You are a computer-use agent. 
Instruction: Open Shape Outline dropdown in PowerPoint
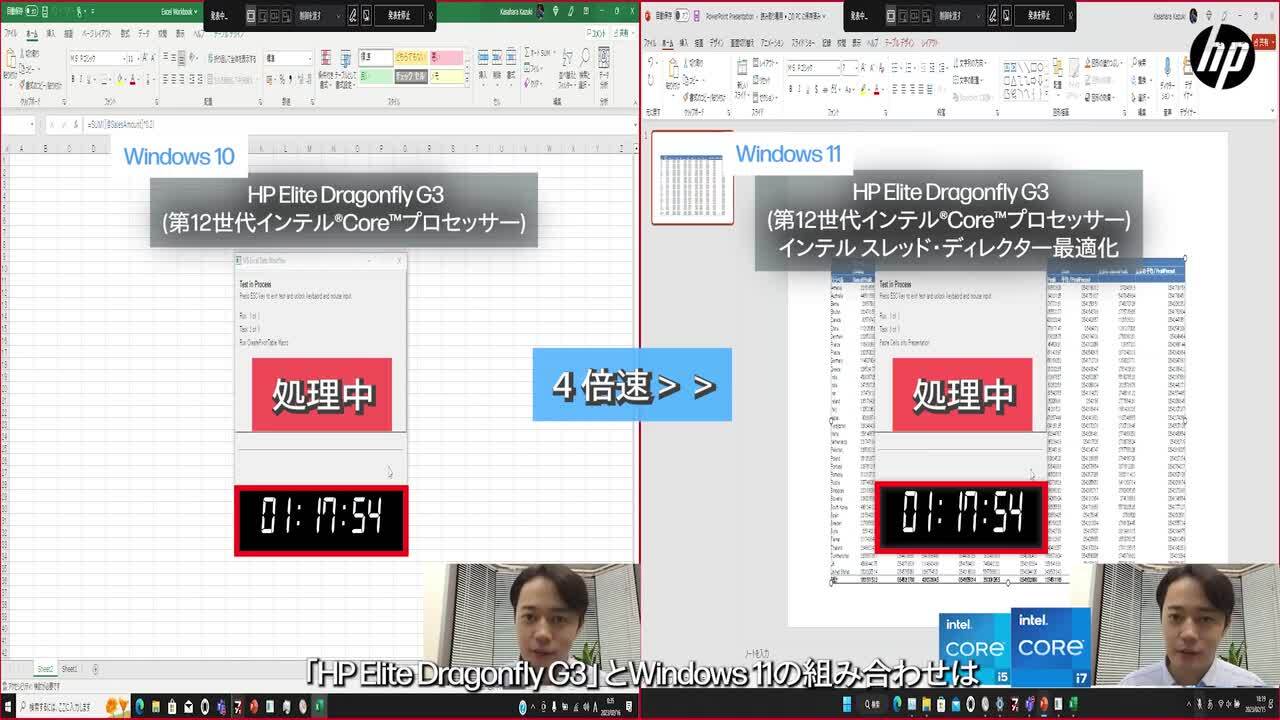click(x=1102, y=80)
